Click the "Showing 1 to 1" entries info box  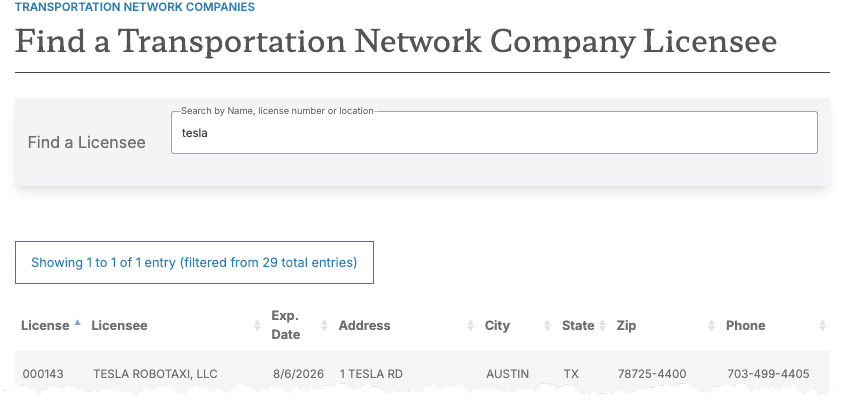click(x=194, y=263)
